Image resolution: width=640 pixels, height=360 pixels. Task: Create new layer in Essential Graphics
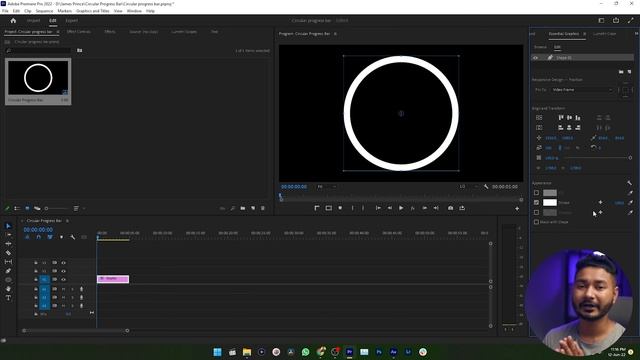(629, 72)
